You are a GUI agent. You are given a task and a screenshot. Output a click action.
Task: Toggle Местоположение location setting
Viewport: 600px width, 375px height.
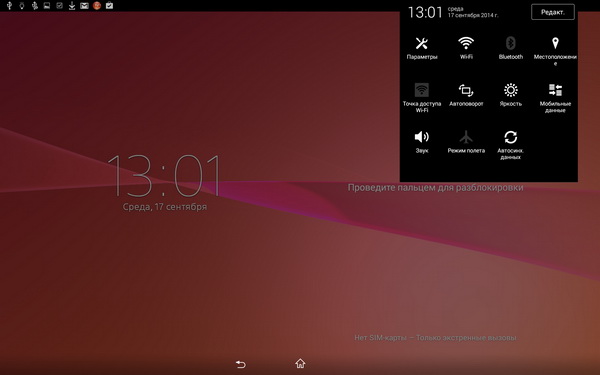point(555,51)
